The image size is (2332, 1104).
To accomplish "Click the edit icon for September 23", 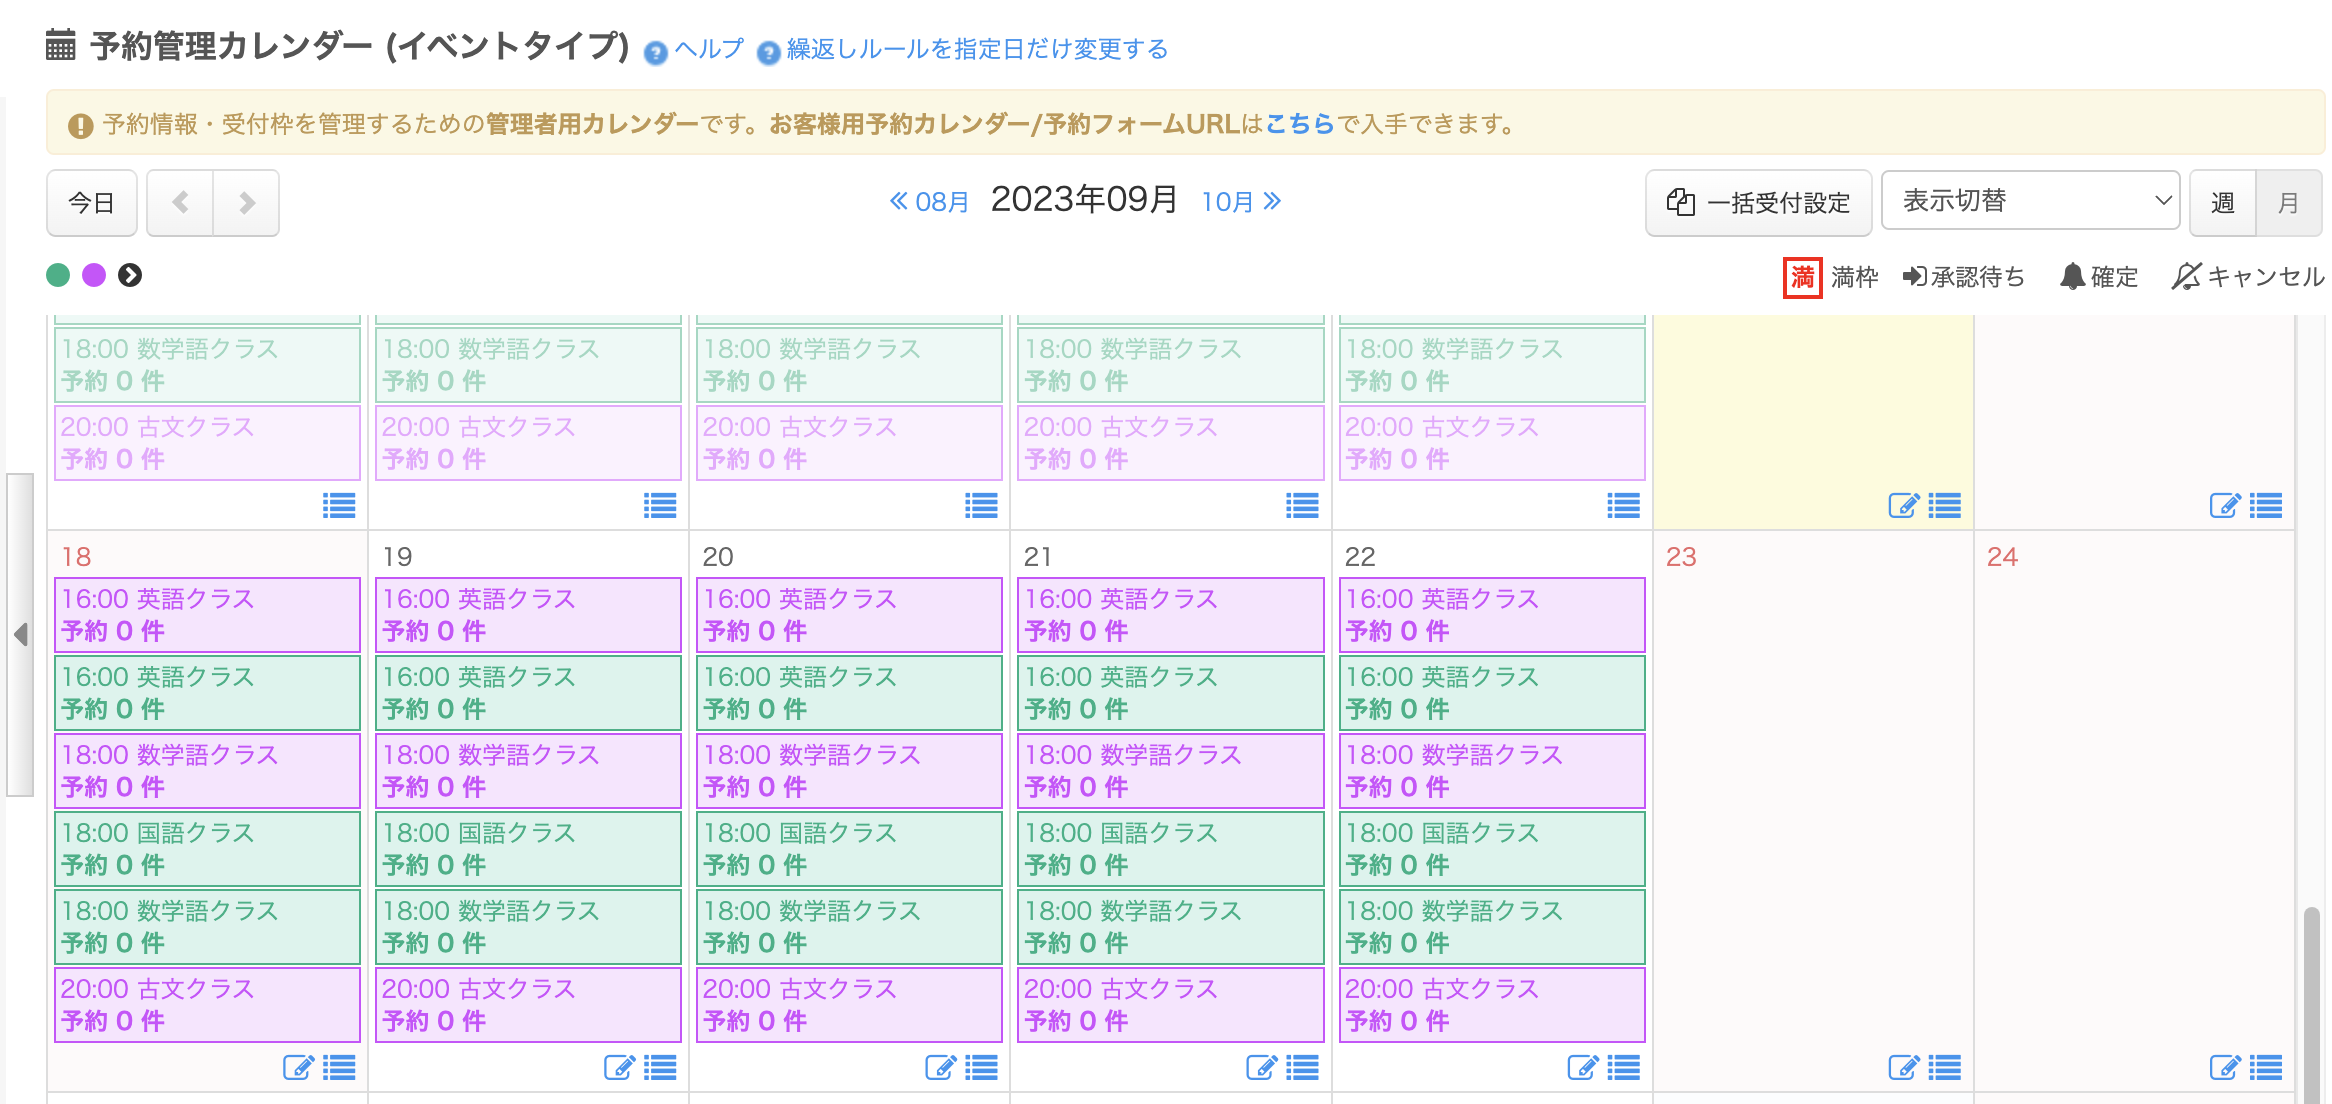I will point(1903,1068).
